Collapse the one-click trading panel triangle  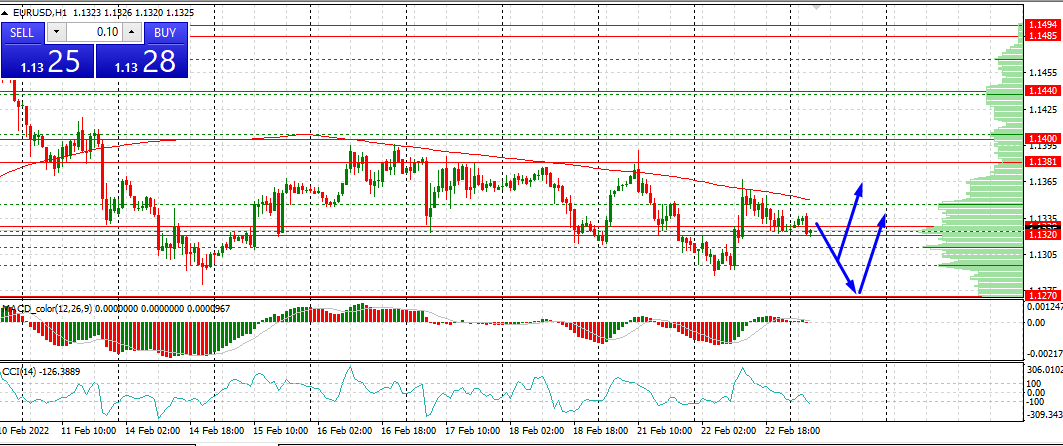[6, 13]
